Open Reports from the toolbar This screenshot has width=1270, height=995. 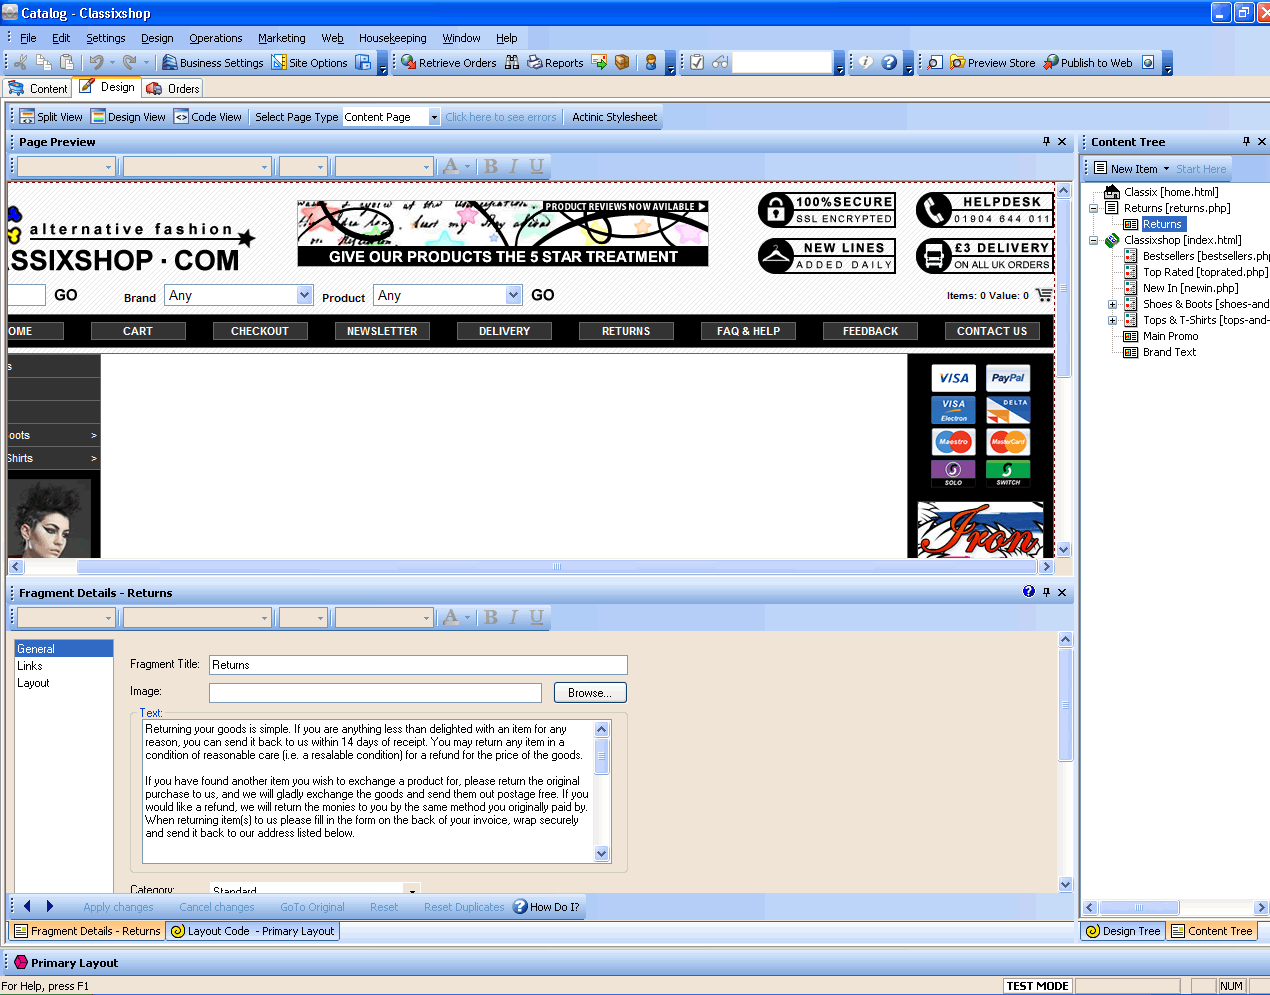535,63
